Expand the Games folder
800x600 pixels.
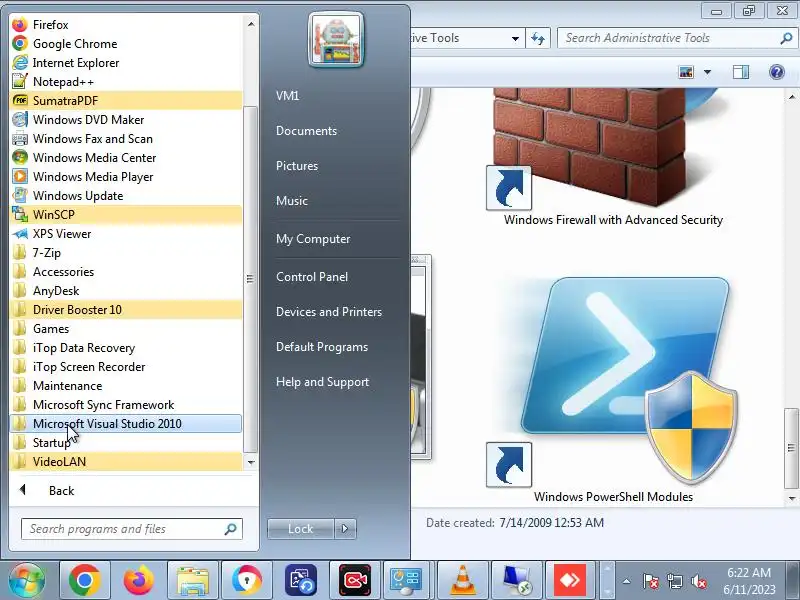[x=126, y=329]
